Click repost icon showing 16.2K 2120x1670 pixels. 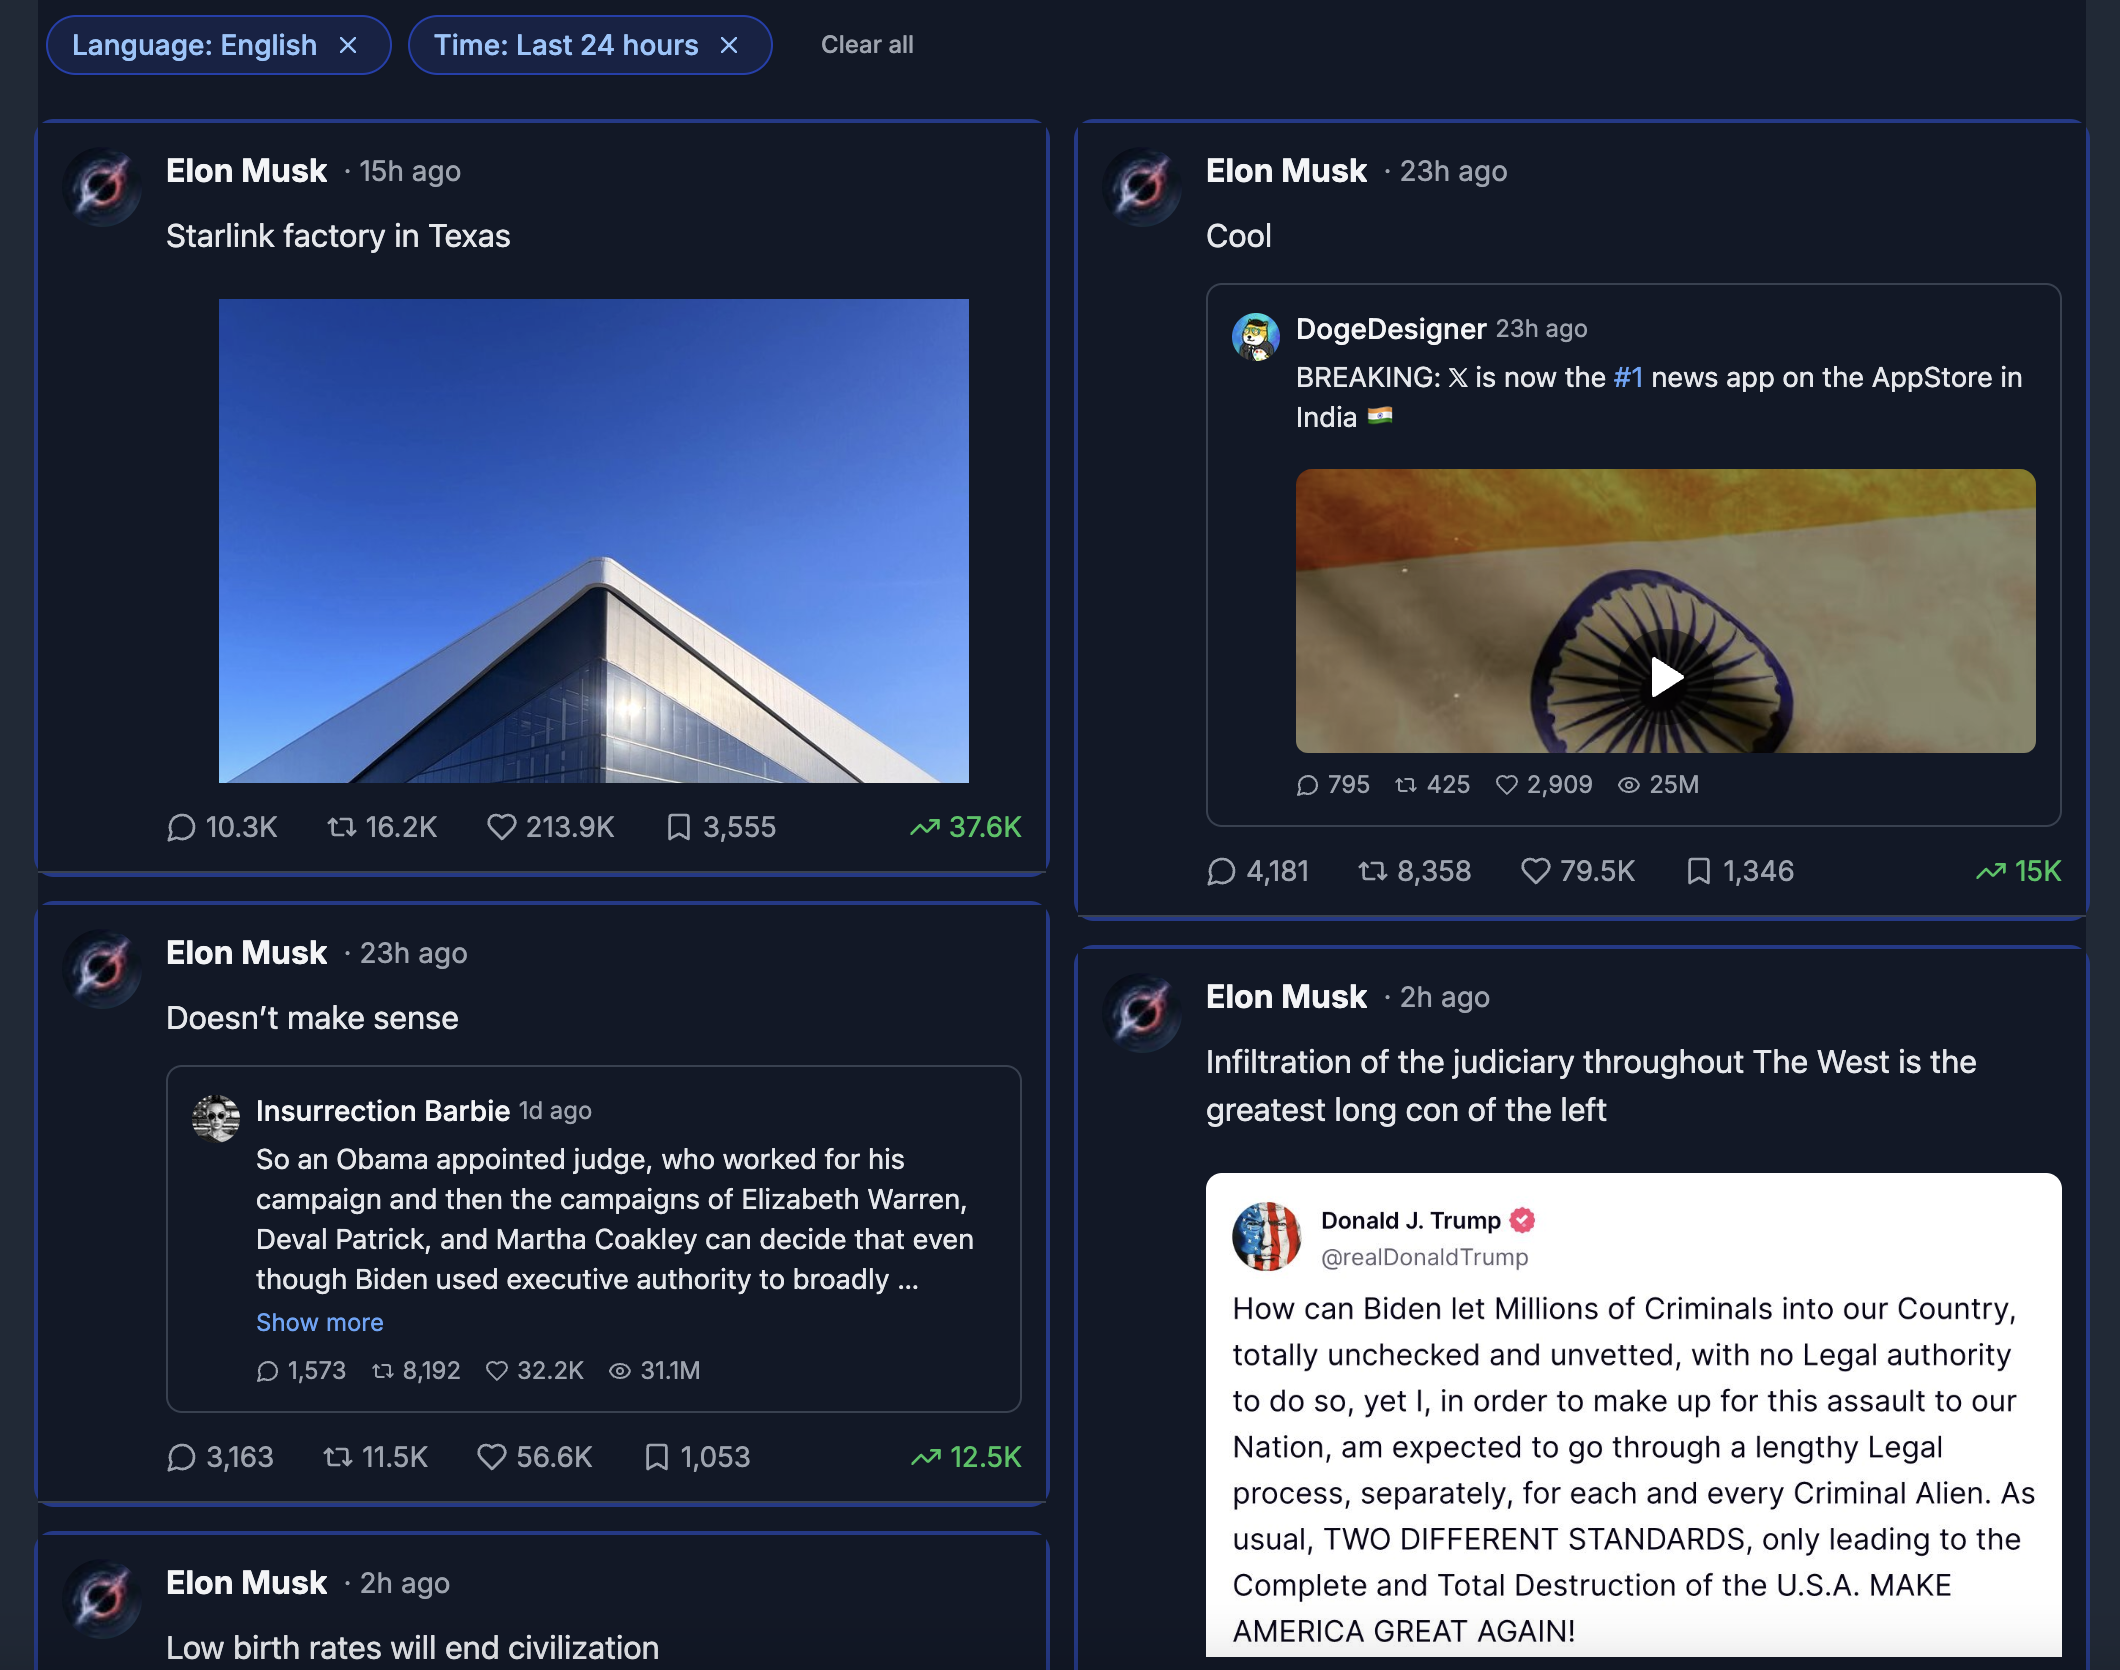(x=342, y=827)
